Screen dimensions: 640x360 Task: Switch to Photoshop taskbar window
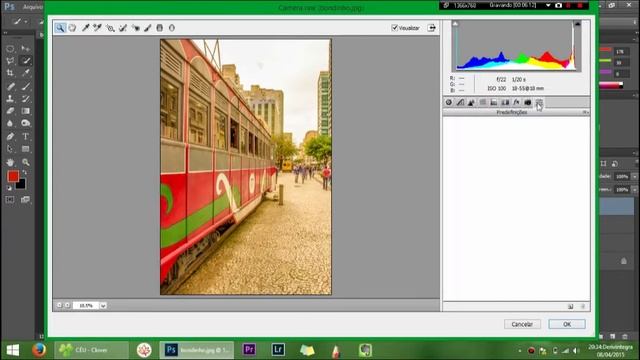[x=197, y=350]
